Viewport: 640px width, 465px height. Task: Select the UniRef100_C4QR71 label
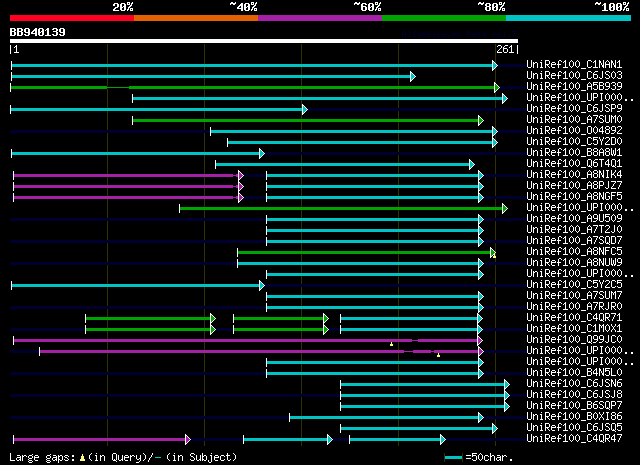point(574,318)
